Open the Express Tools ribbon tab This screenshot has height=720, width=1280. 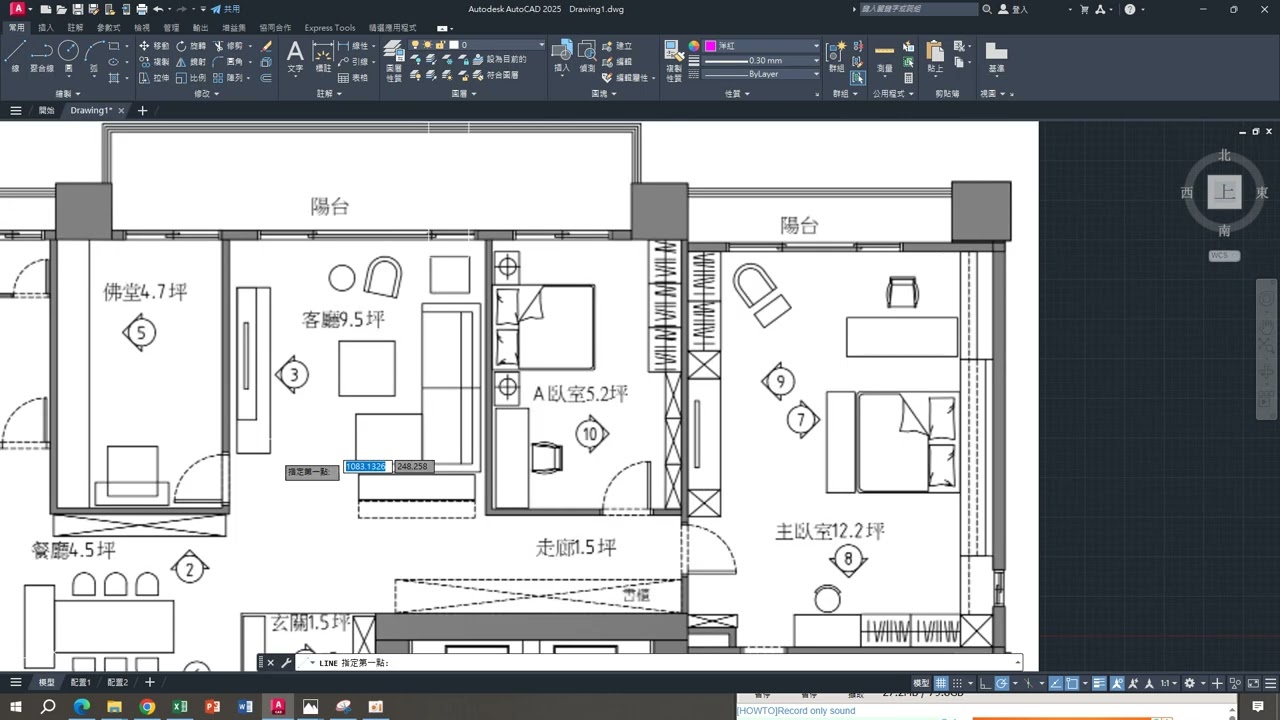[x=330, y=28]
